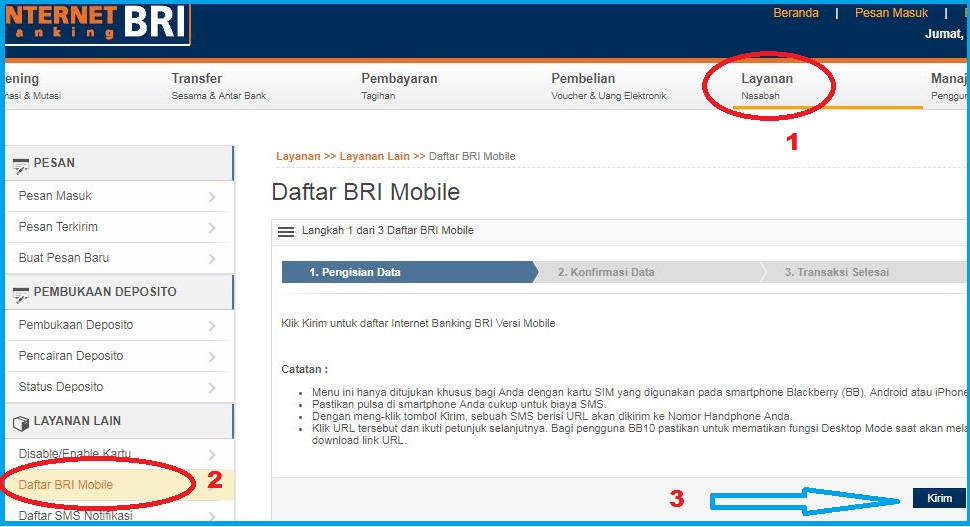Click the PESAN section header icon

coord(20,165)
